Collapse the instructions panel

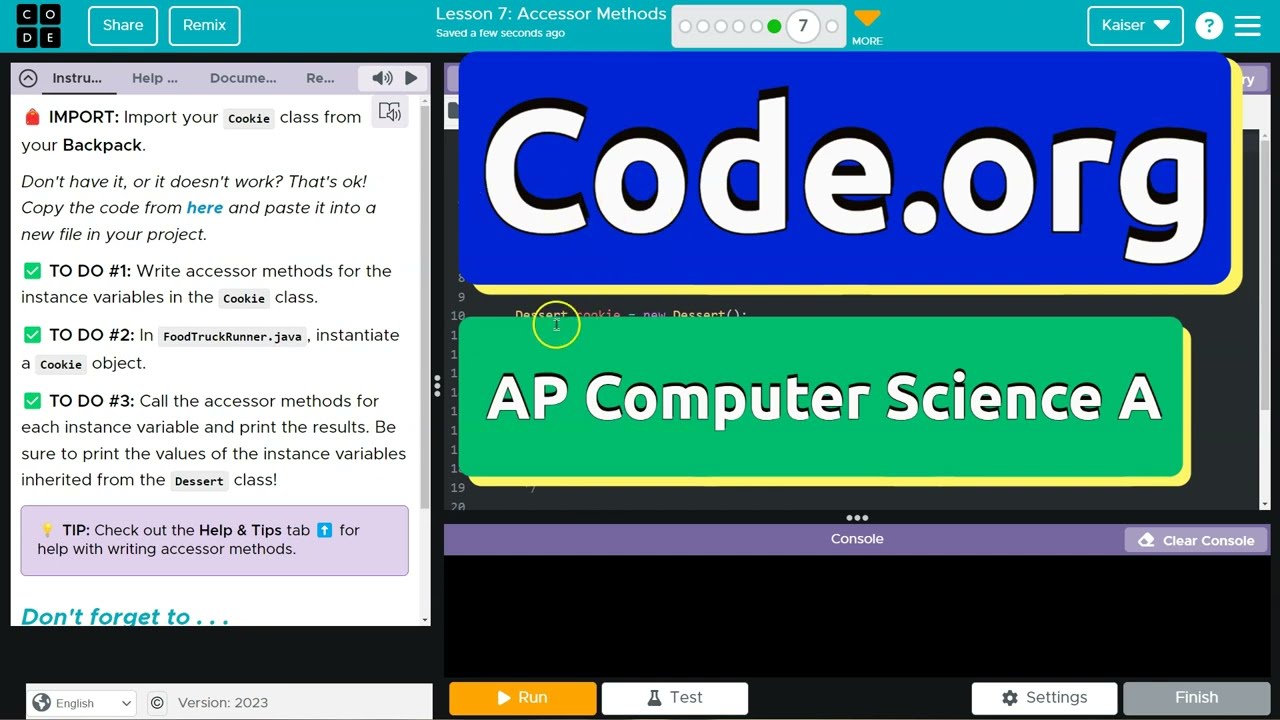click(x=28, y=78)
